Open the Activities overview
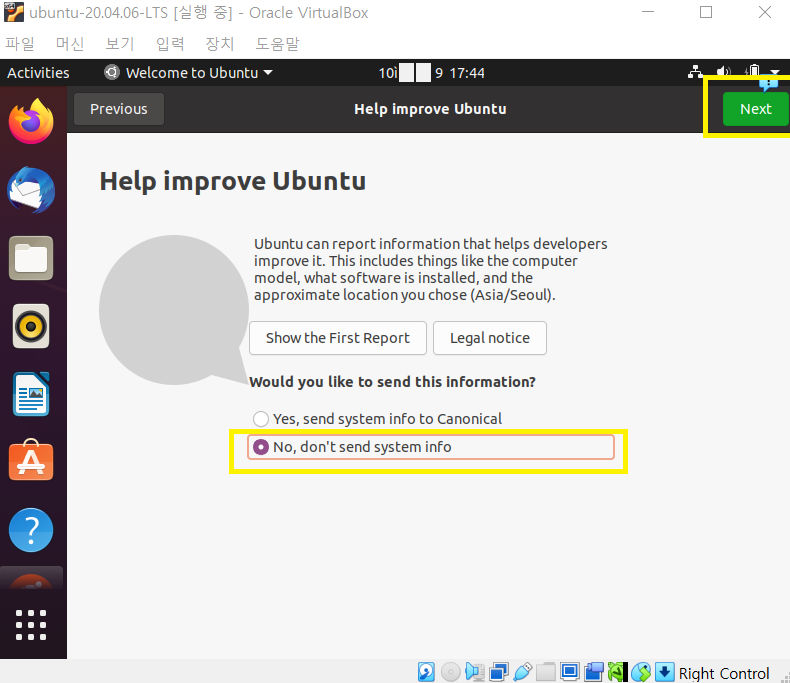This screenshot has width=790, height=683. tap(38, 73)
